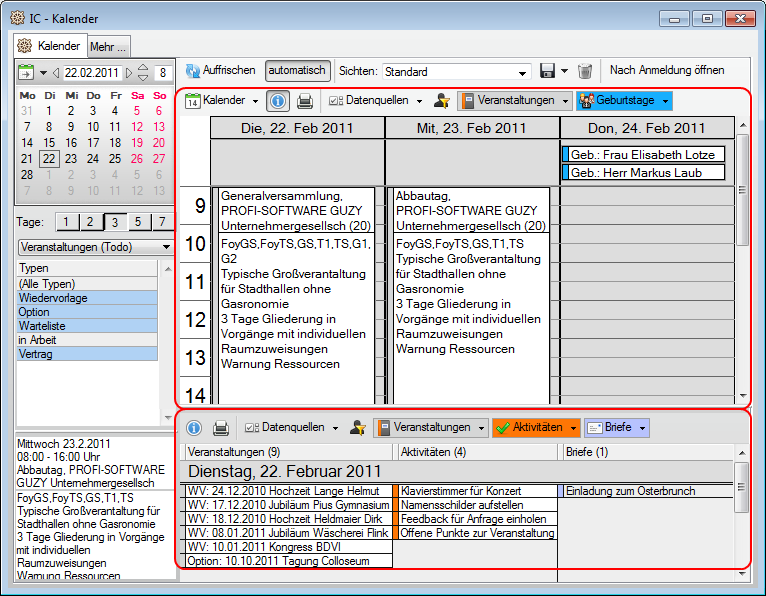Click printer icon in lower list toolbar
Image resolution: width=766 pixels, height=596 pixels.
pos(221,428)
